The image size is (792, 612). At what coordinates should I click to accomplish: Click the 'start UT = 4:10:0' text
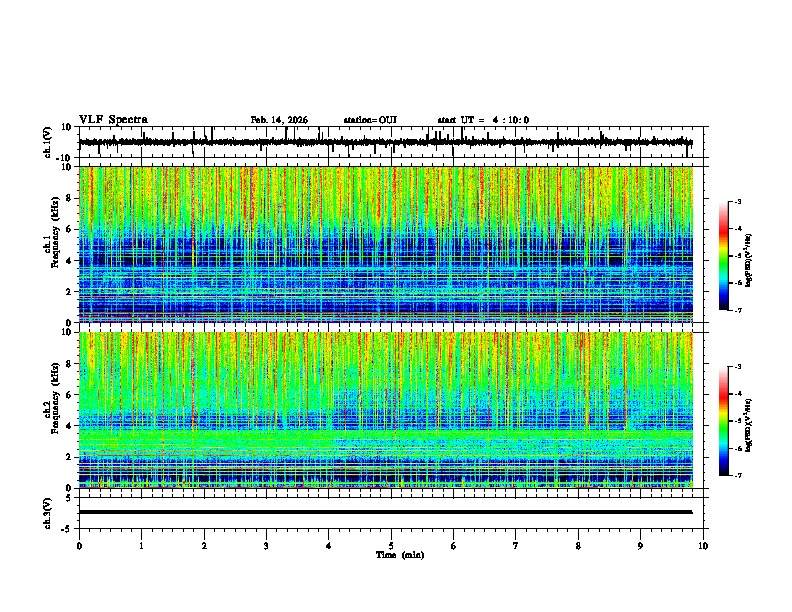(x=483, y=120)
